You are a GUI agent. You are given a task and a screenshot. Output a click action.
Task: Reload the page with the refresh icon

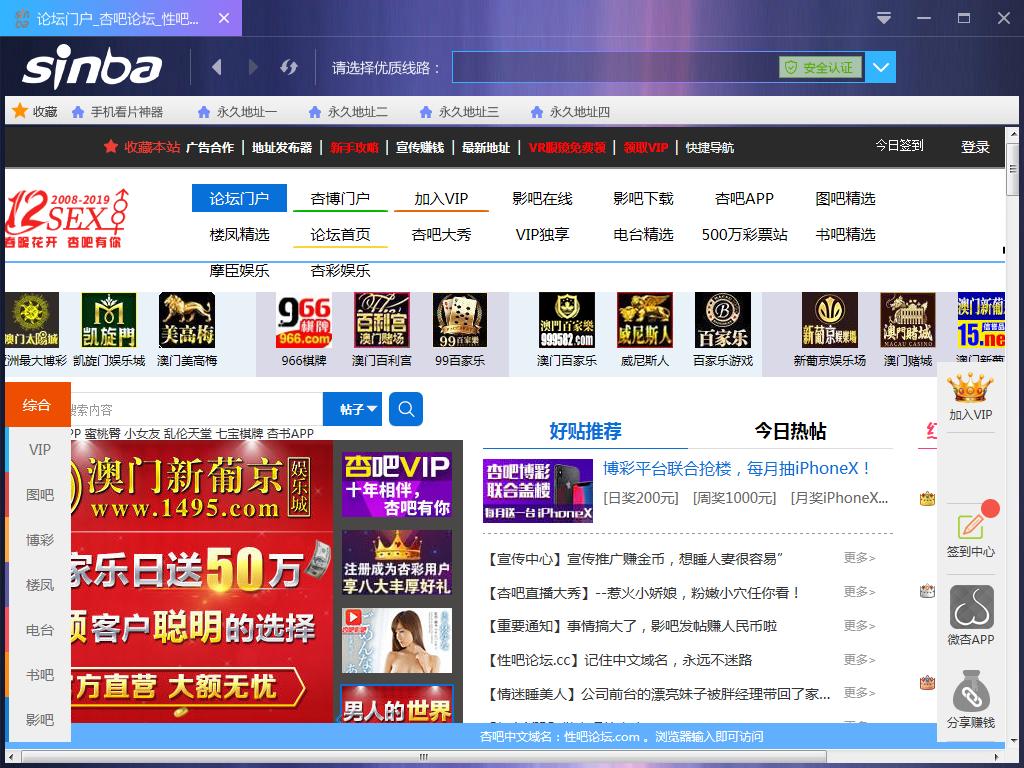[289, 67]
